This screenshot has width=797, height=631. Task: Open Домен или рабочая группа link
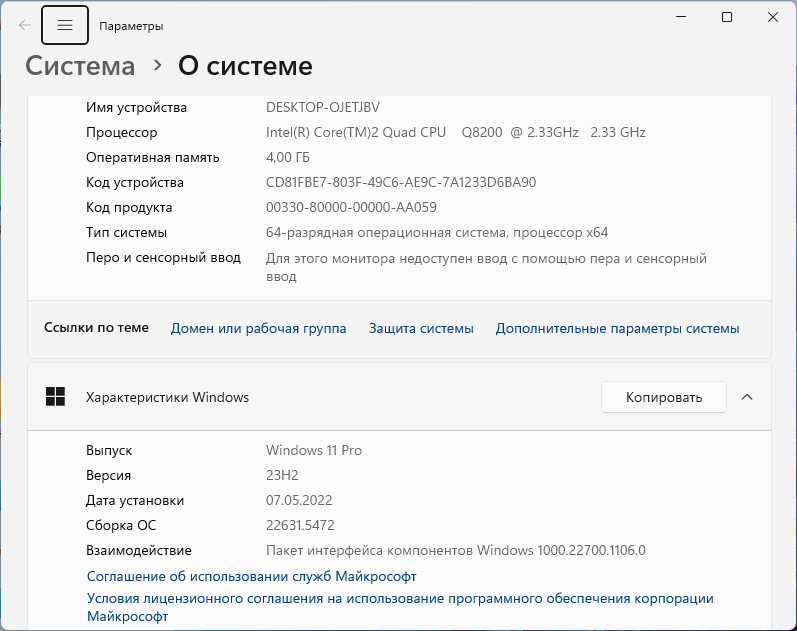(x=258, y=328)
